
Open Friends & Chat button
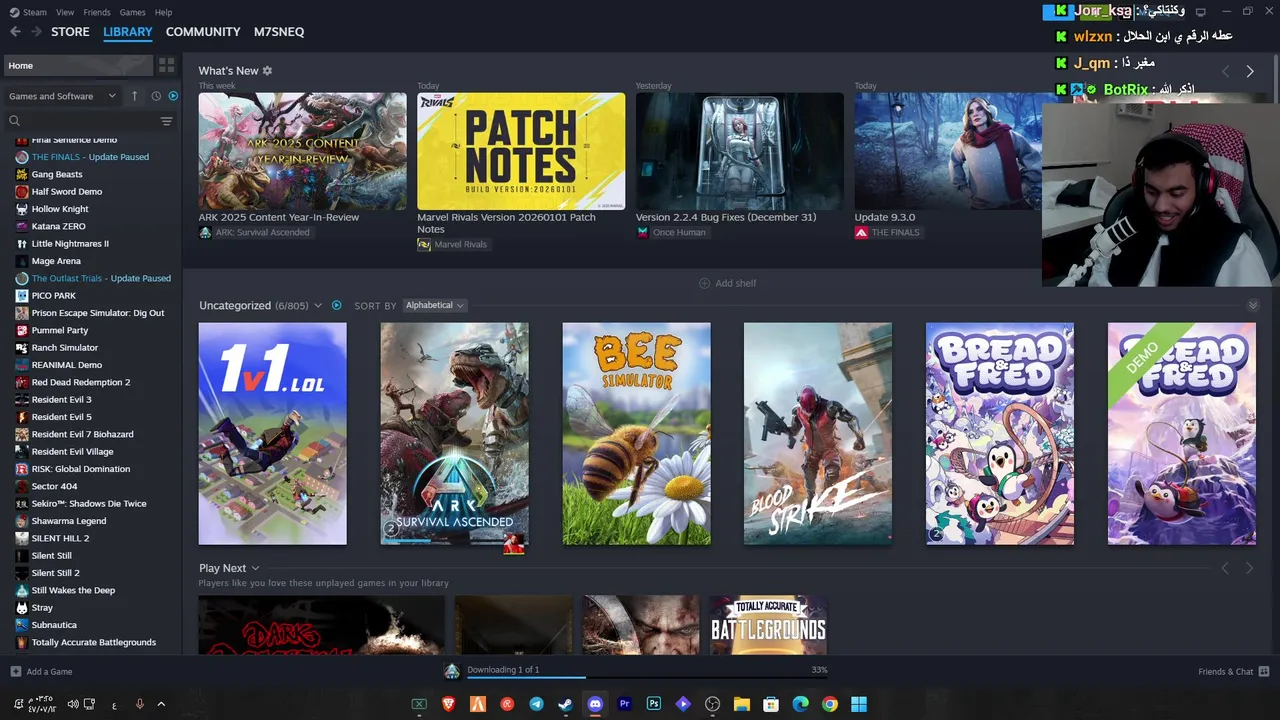coord(1233,672)
